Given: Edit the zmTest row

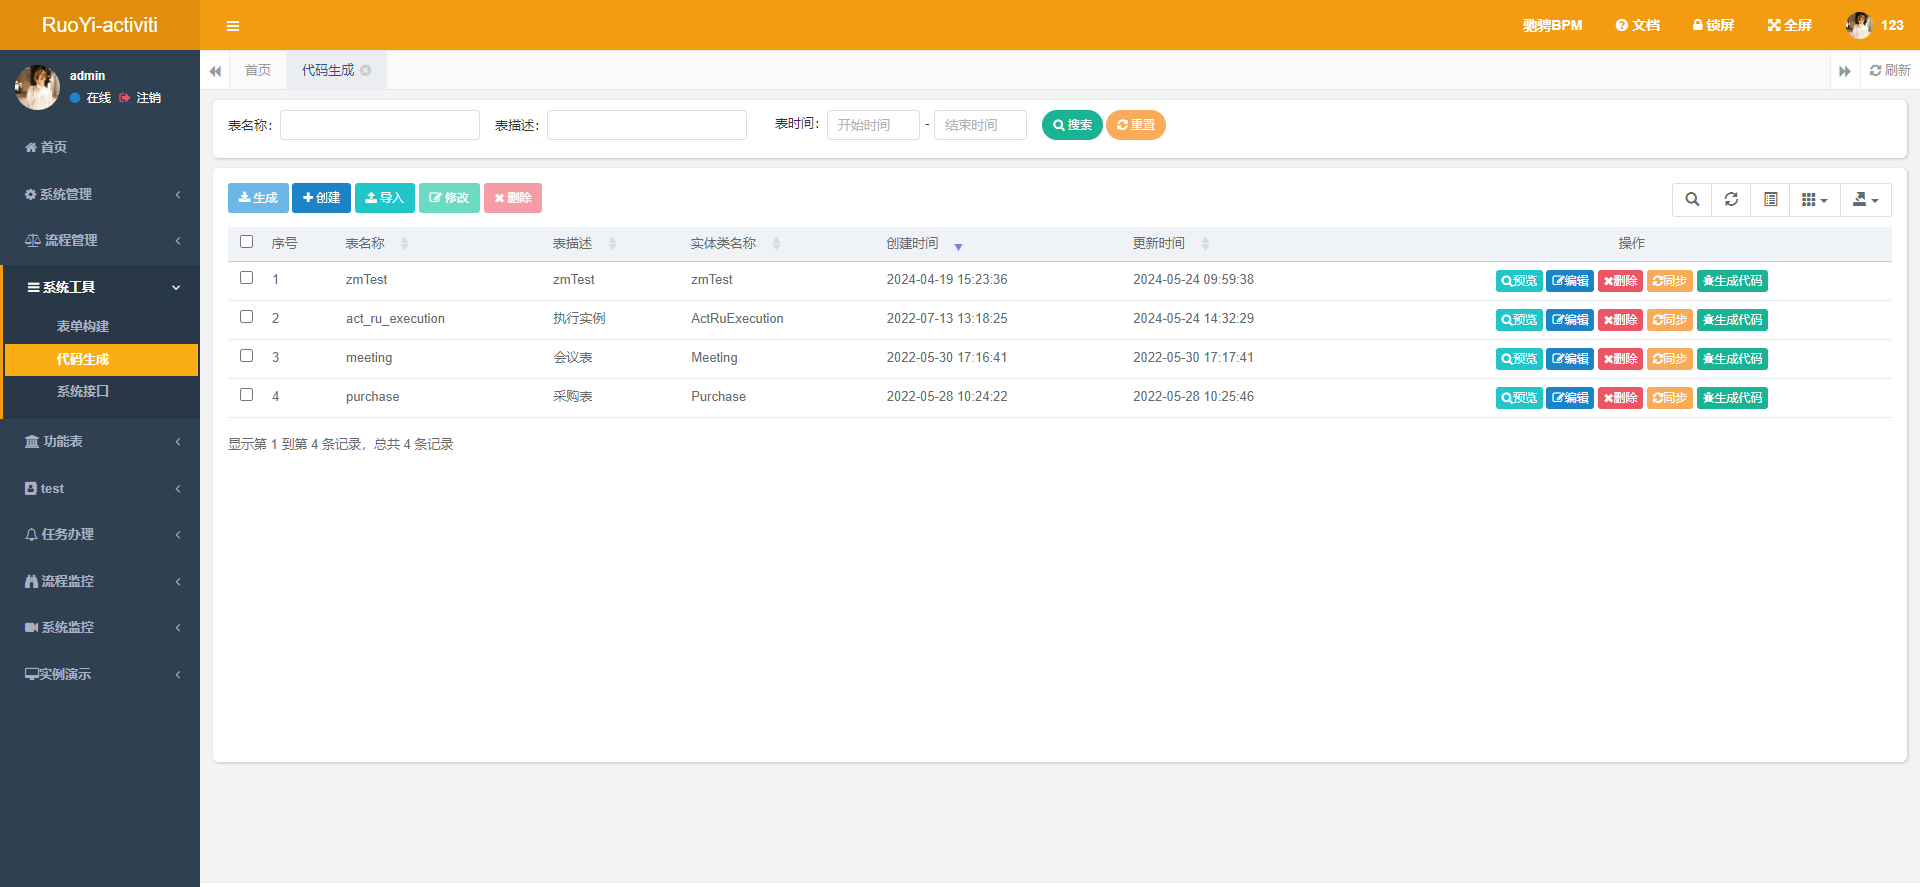Looking at the screenshot, I should click(1570, 281).
